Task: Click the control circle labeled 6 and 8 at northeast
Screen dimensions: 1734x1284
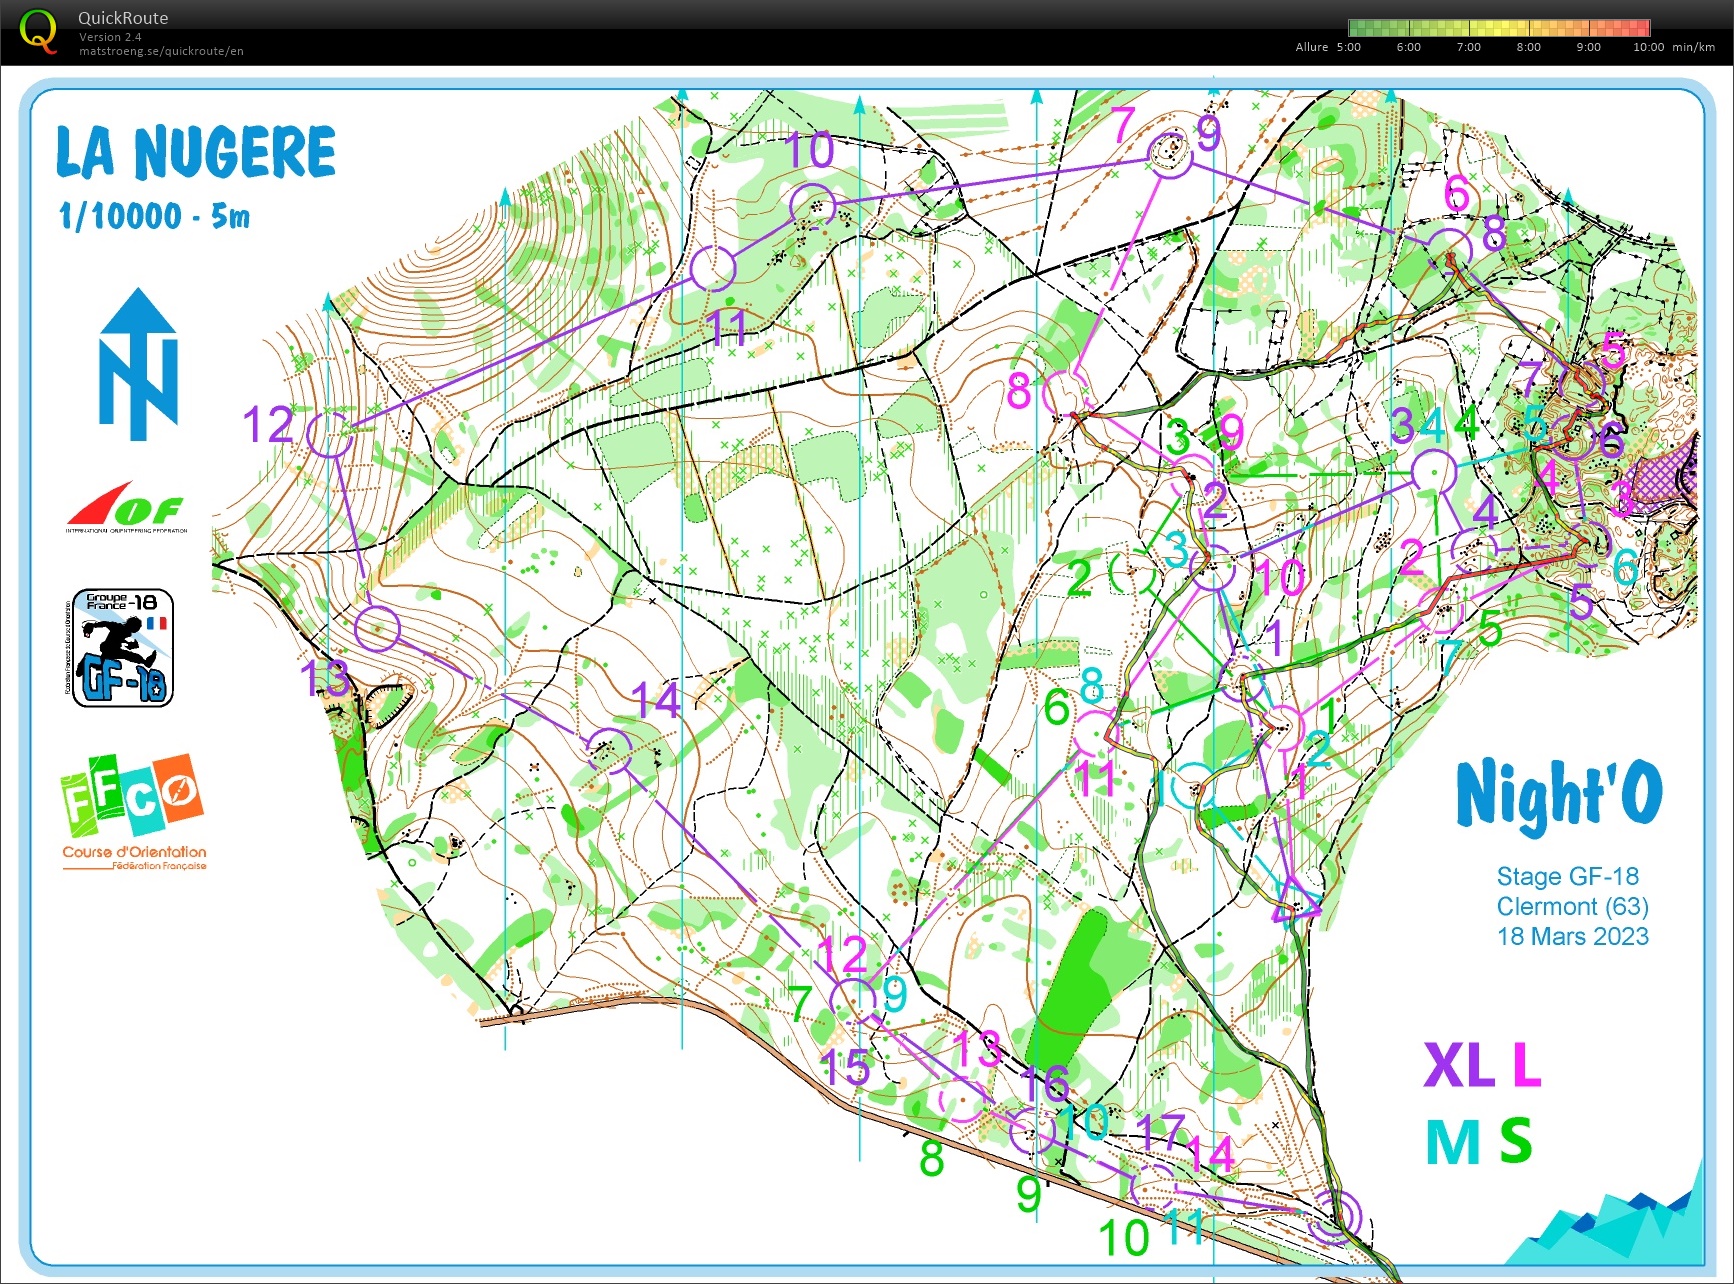Action: tap(1449, 251)
